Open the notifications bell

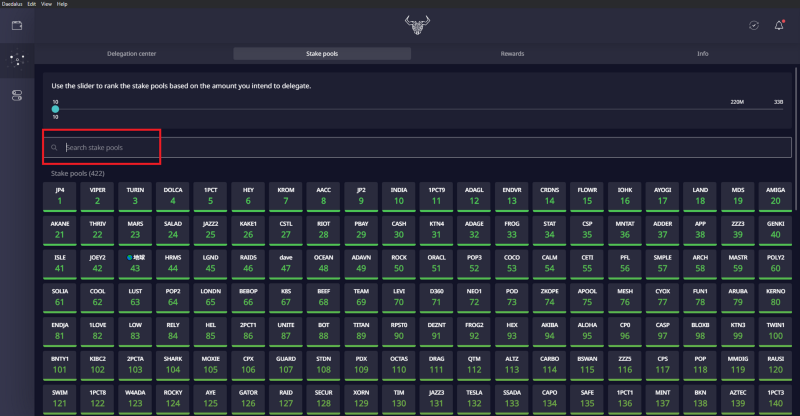[x=779, y=26]
